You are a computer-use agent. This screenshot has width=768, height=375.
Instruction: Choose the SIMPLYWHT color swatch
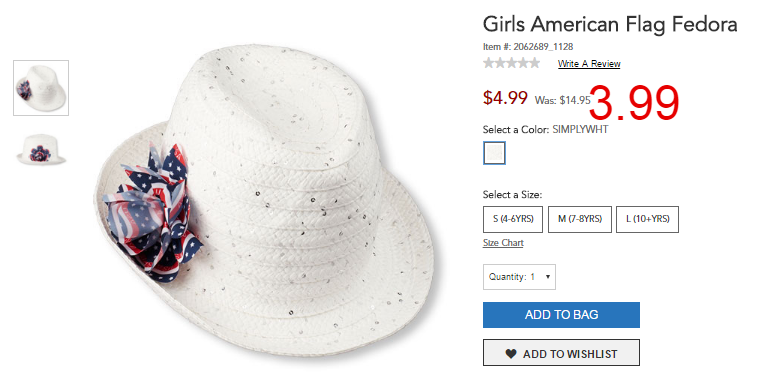click(494, 153)
